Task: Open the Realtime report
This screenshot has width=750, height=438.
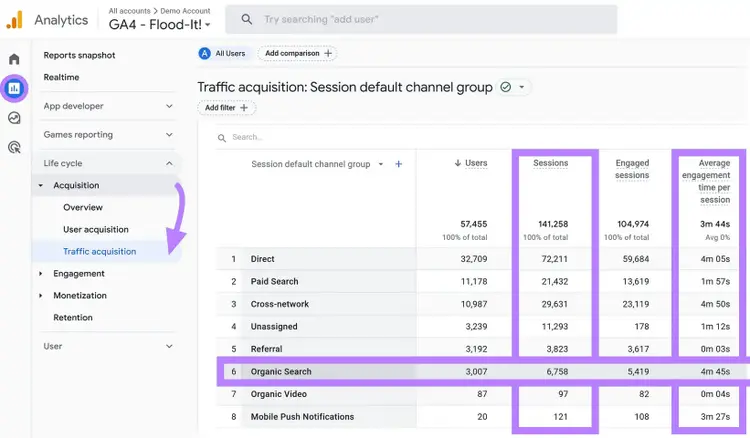Action: pos(61,77)
